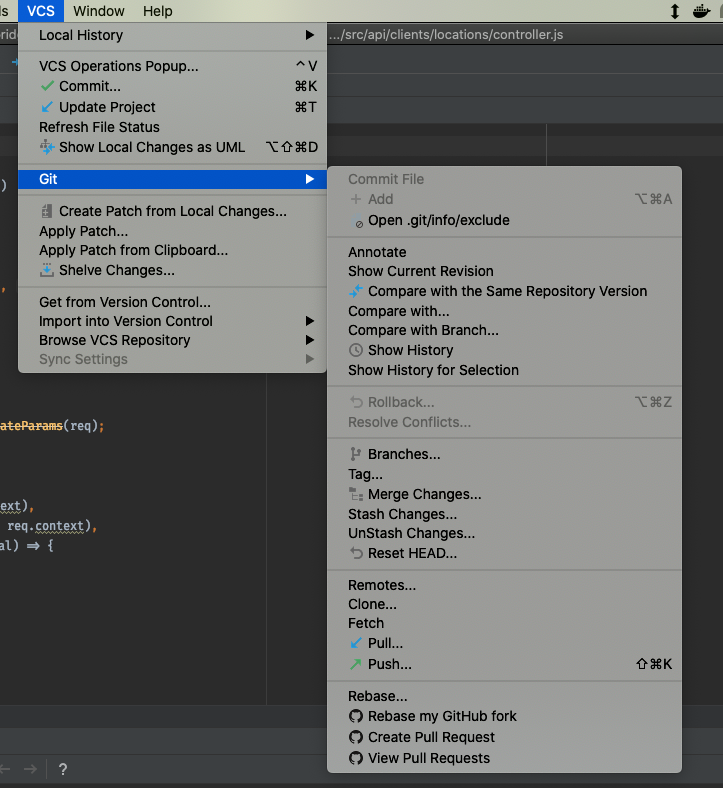Click the Branches fork icon

[x=356, y=454]
